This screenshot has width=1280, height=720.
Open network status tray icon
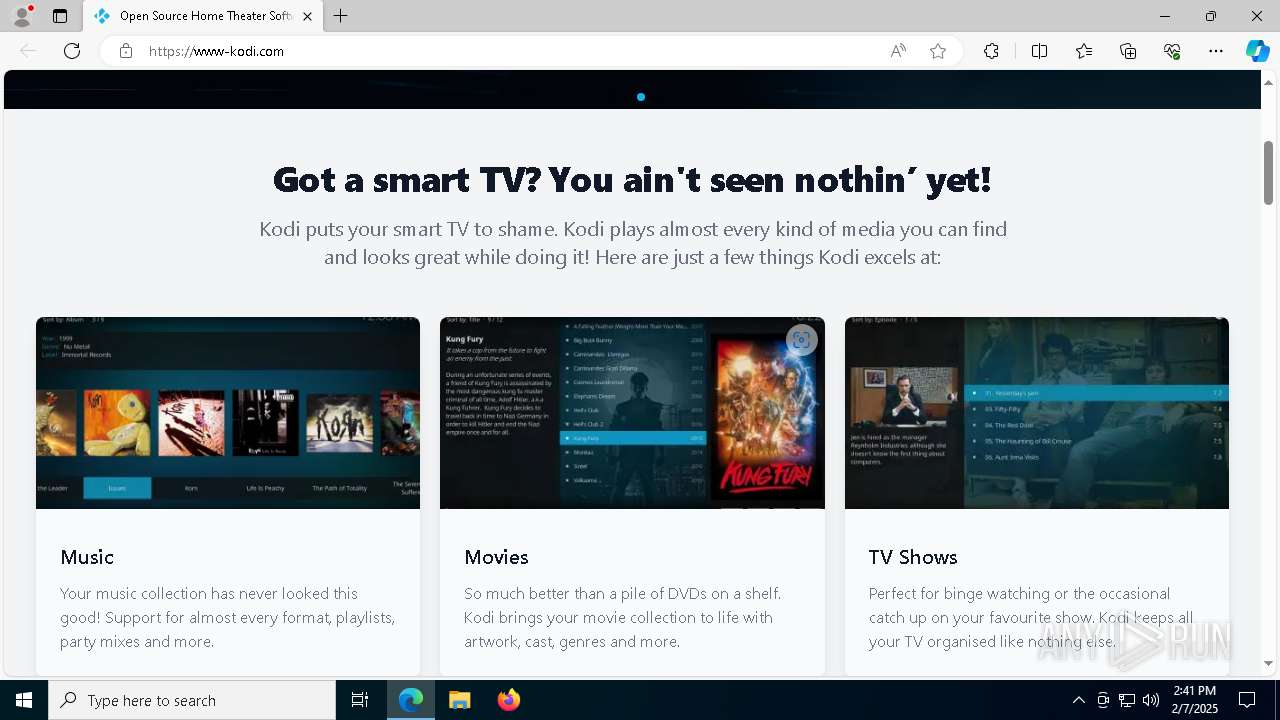coord(1127,700)
